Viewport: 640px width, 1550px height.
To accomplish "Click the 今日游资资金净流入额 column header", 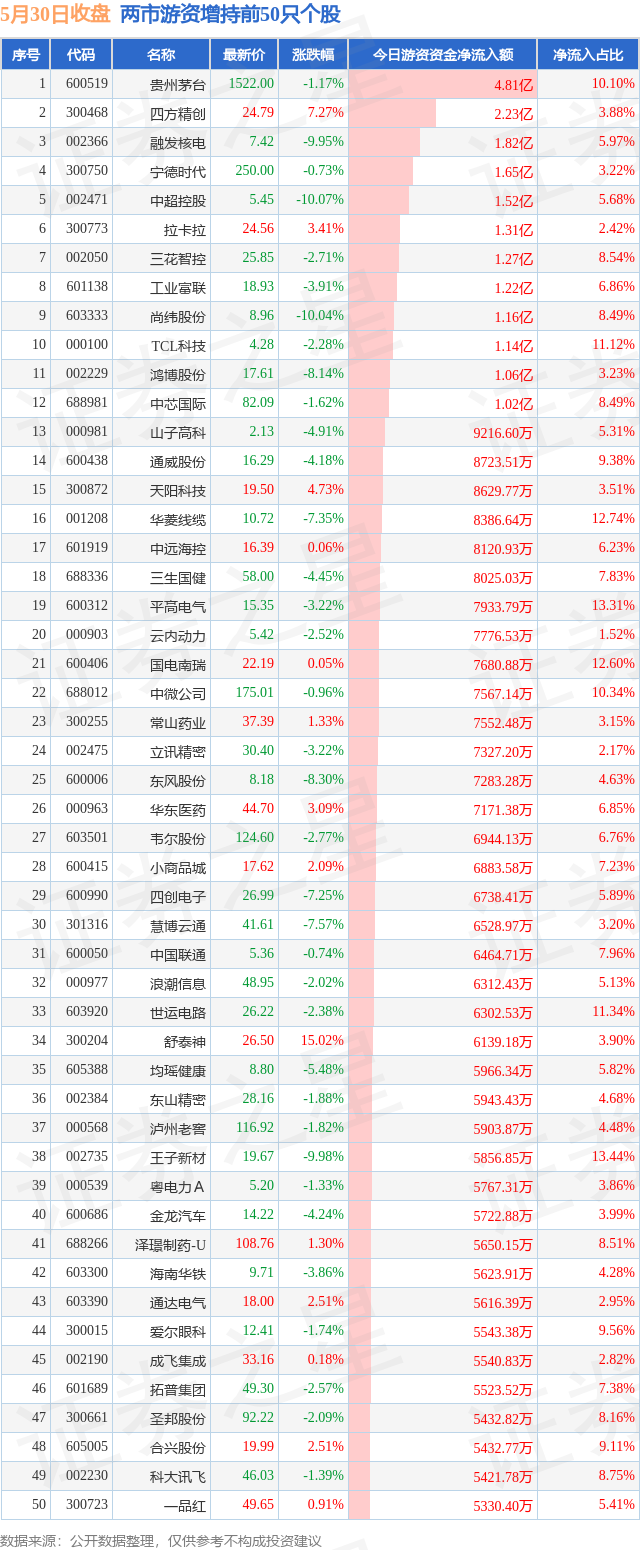I will click(443, 55).
